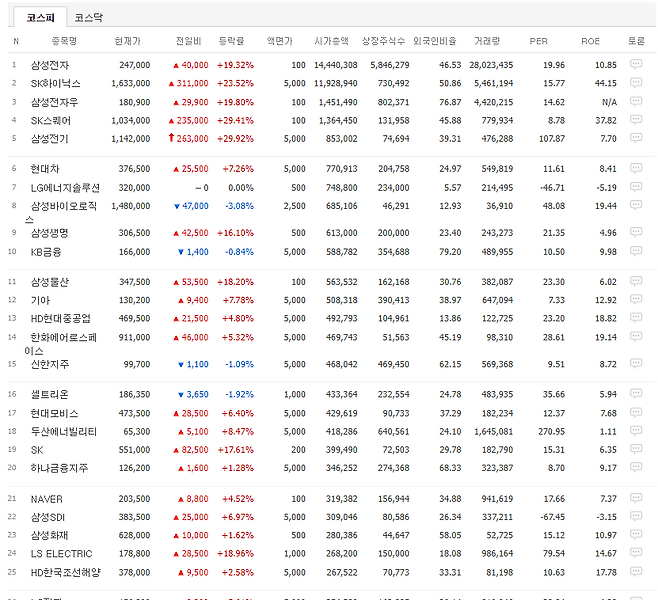Open discussion icon for 현대차

tap(636, 168)
